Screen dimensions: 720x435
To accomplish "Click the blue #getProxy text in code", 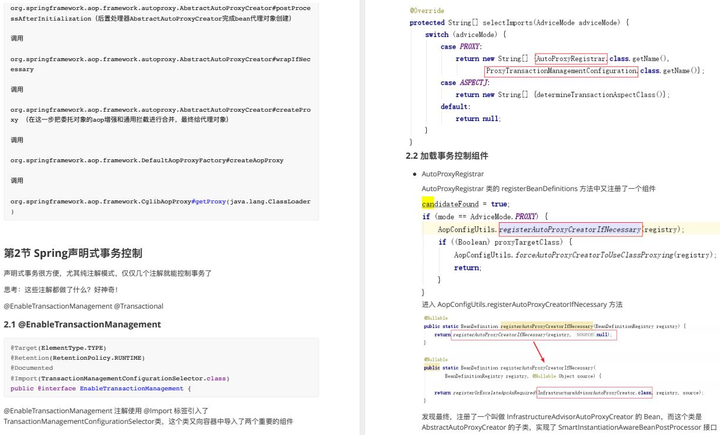I will pyautogui.click(x=208, y=202).
